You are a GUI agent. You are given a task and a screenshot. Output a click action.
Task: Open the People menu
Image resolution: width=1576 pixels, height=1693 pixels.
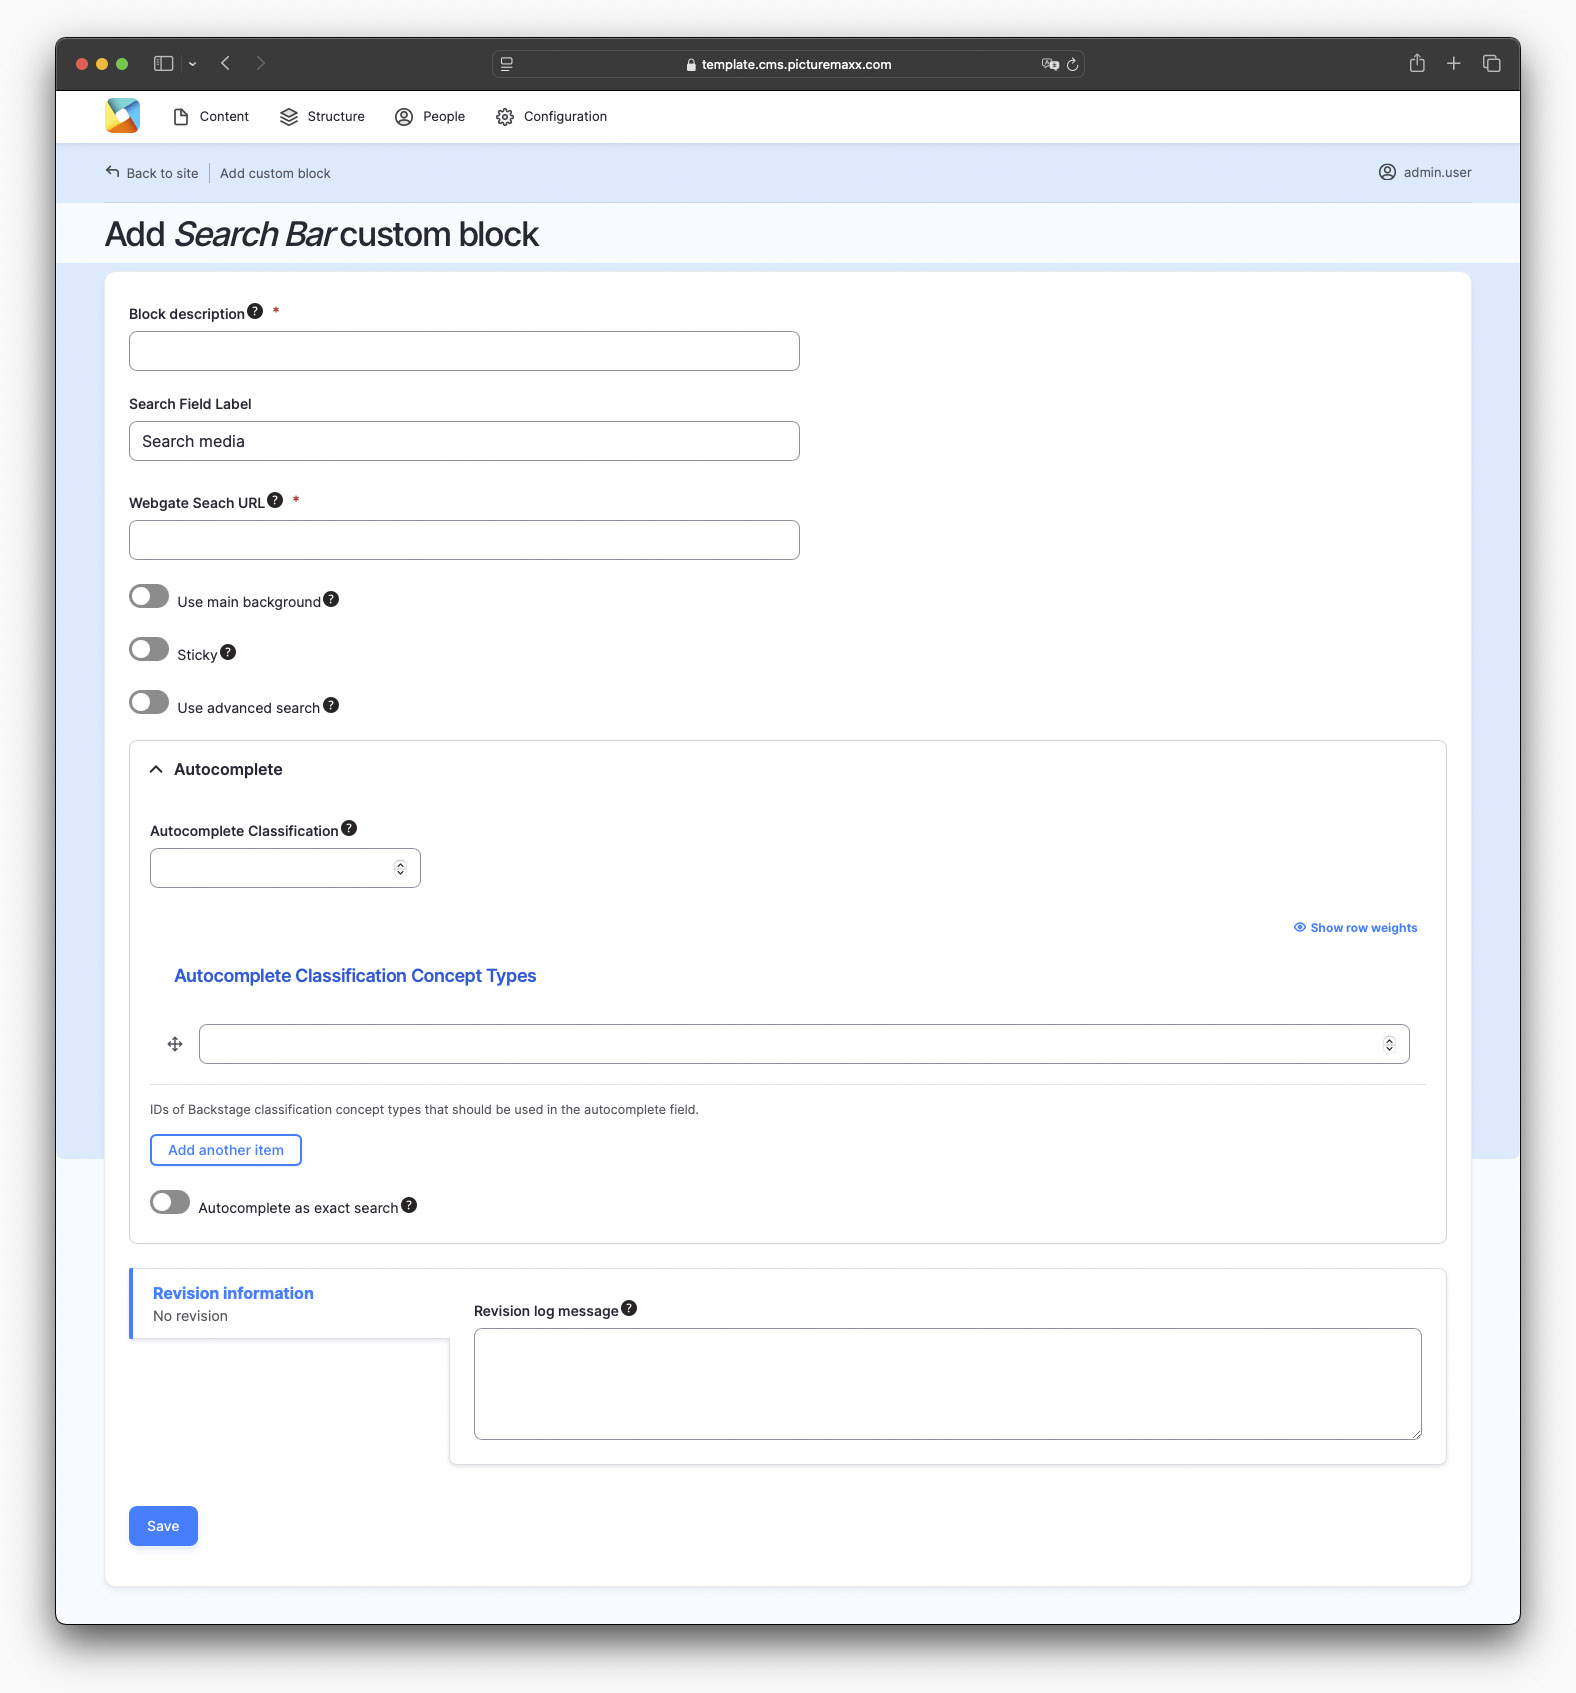pyautogui.click(x=430, y=117)
